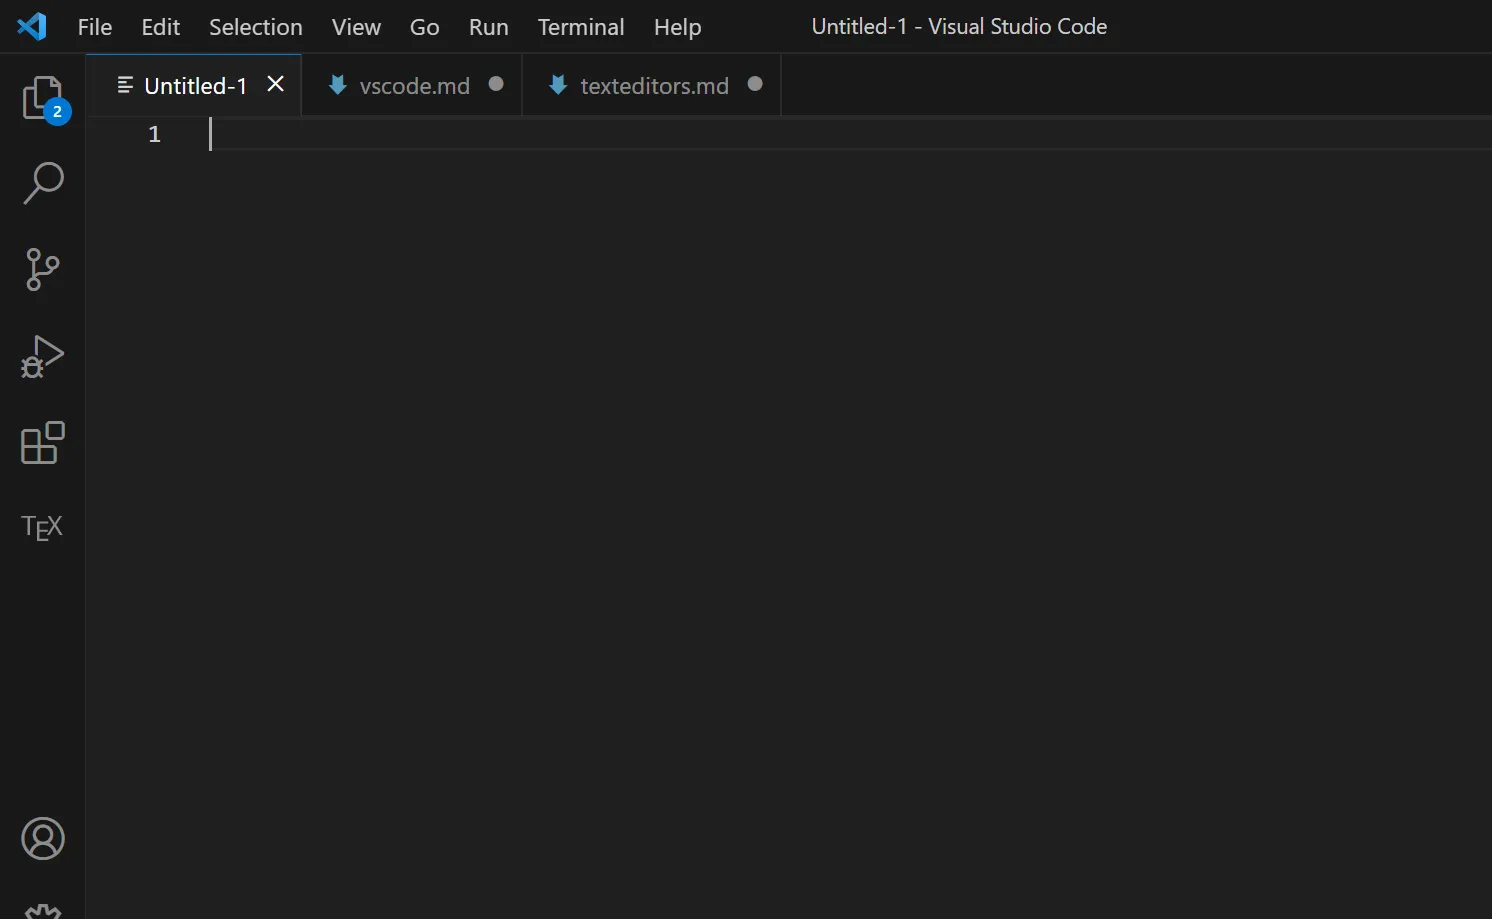
Task: Open the Explorer view in the activity bar
Action: point(42,99)
